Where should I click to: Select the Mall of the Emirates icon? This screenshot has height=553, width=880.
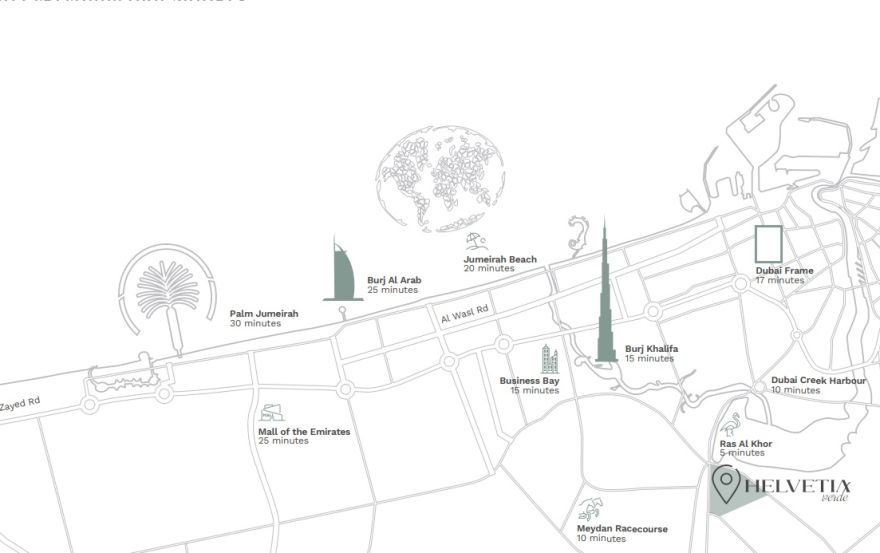point(271,413)
